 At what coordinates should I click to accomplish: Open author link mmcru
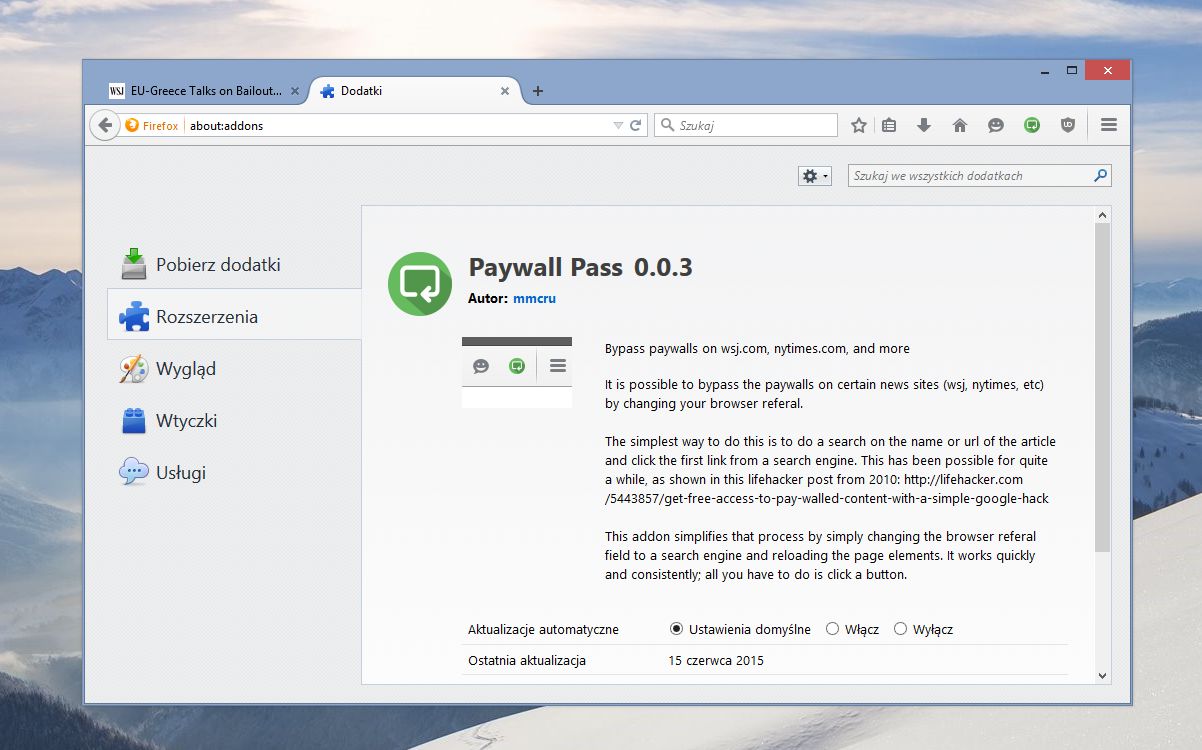coord(534,299)
